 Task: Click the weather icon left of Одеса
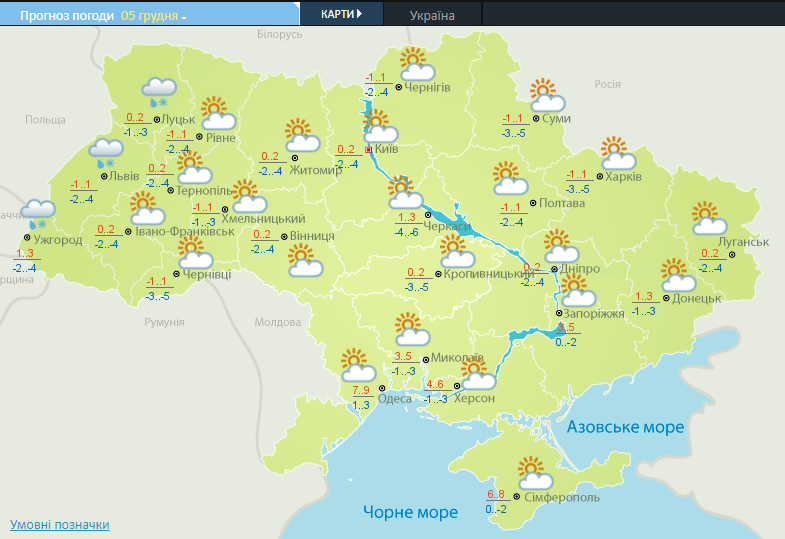[x=355, y=363]
